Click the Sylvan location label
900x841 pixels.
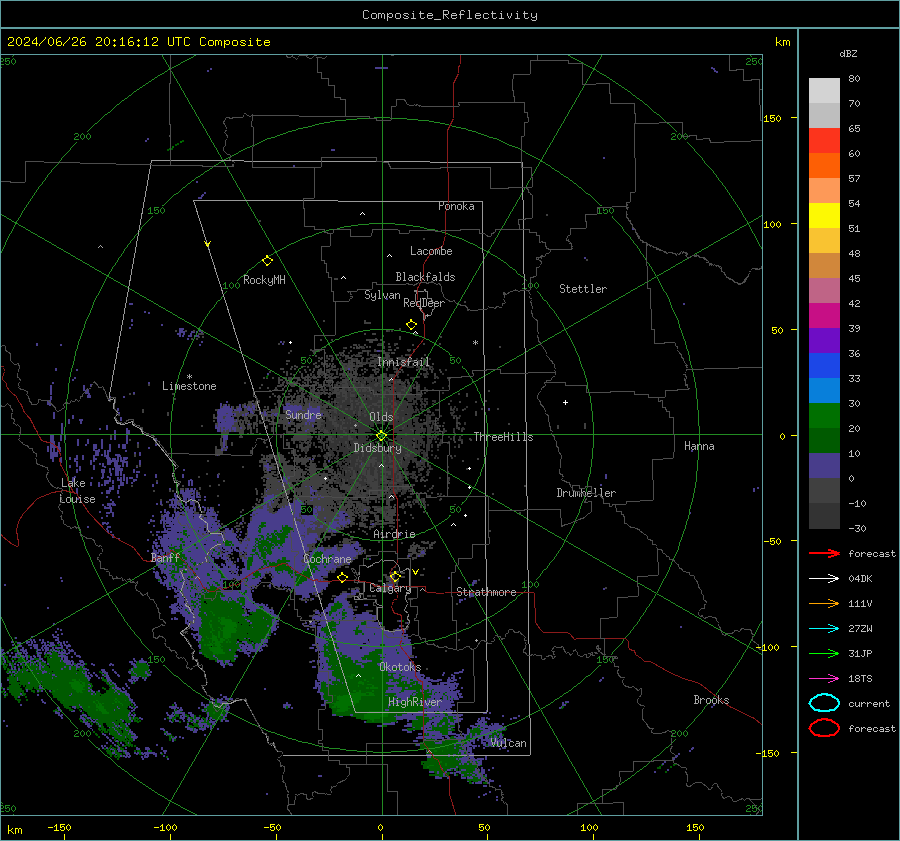[382, 295]
